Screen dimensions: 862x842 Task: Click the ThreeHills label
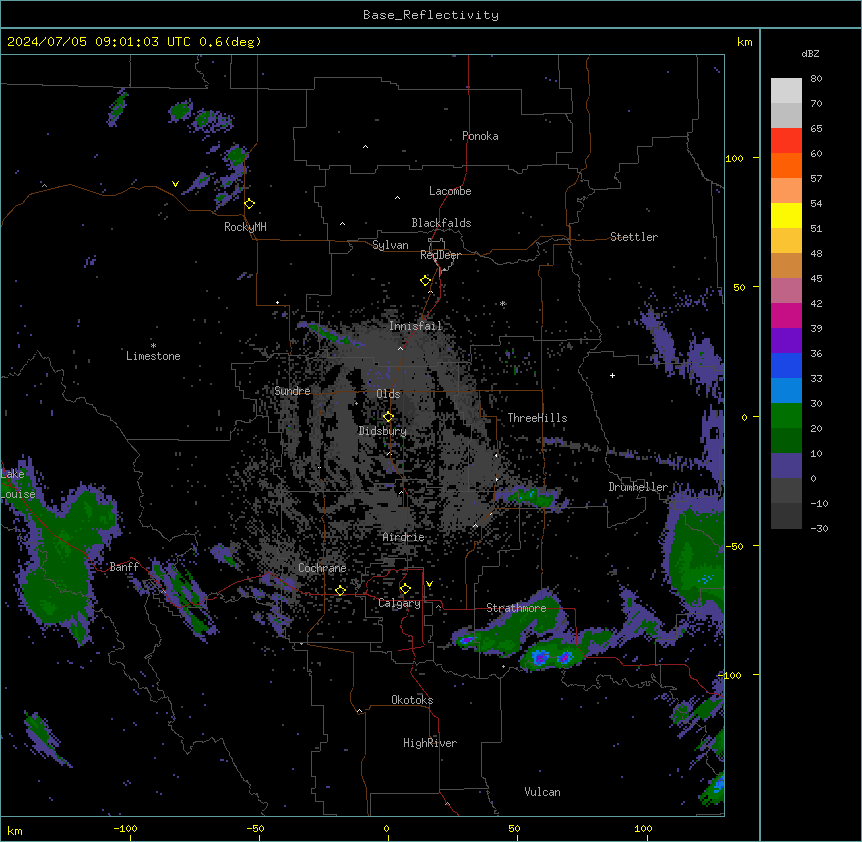click(537, 418)
